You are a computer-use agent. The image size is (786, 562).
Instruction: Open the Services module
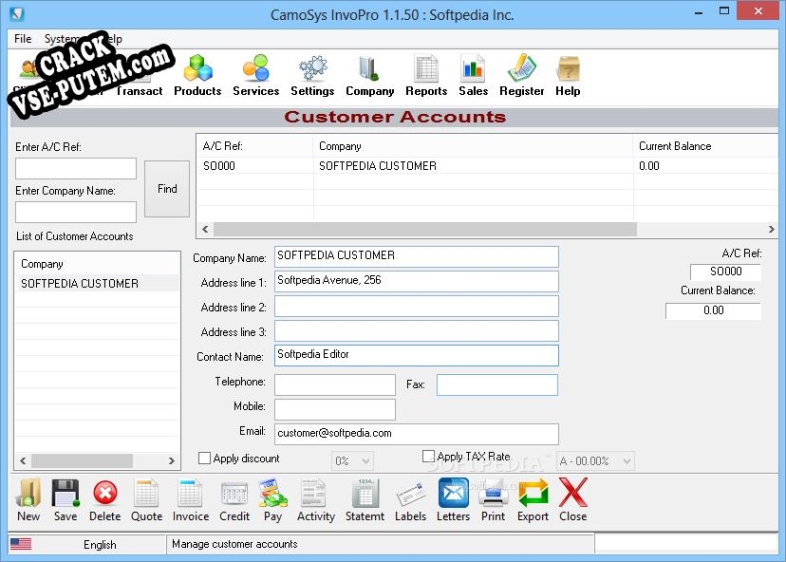point(256,75)
